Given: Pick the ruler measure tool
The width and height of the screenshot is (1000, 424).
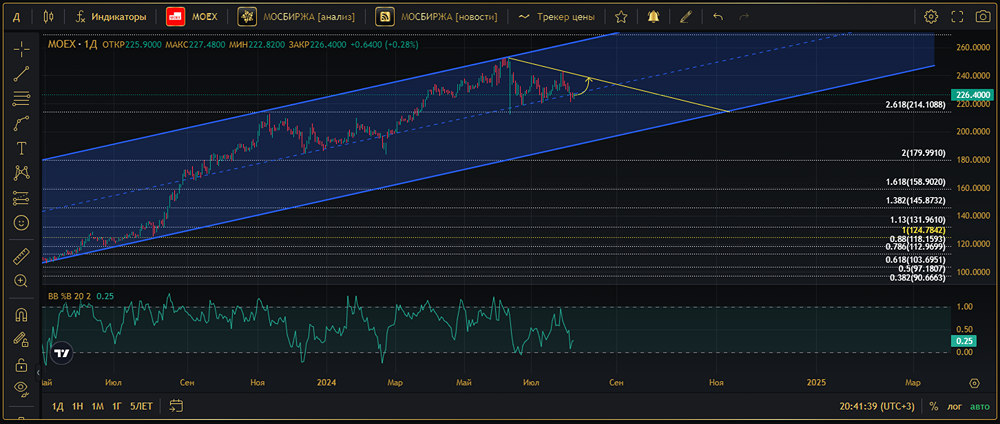Looking at the screenshot, I should [21, 256].
